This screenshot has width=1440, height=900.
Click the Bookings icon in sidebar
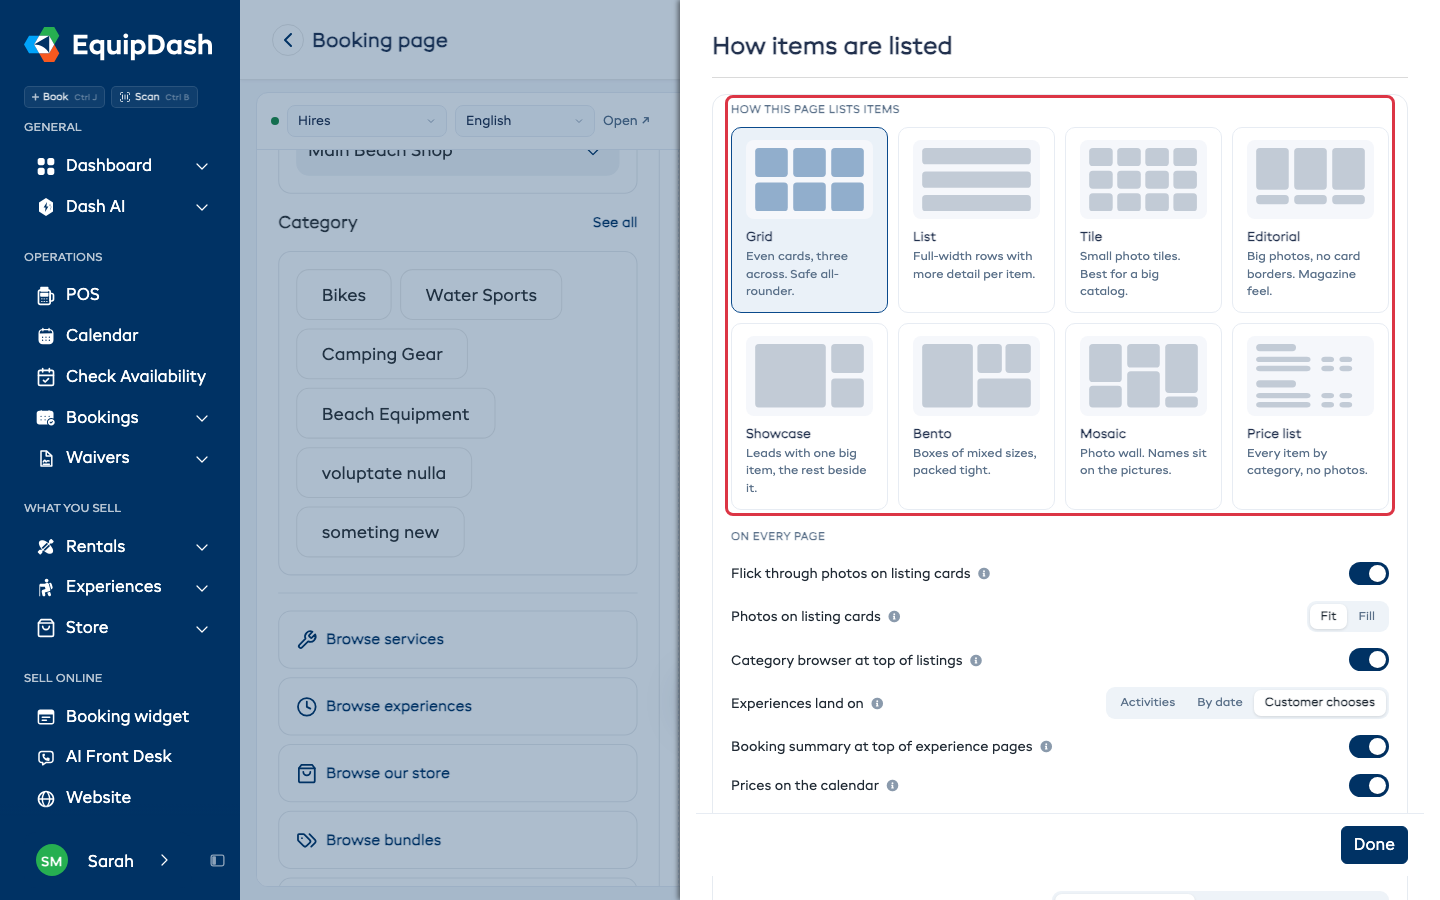point(46,418)
